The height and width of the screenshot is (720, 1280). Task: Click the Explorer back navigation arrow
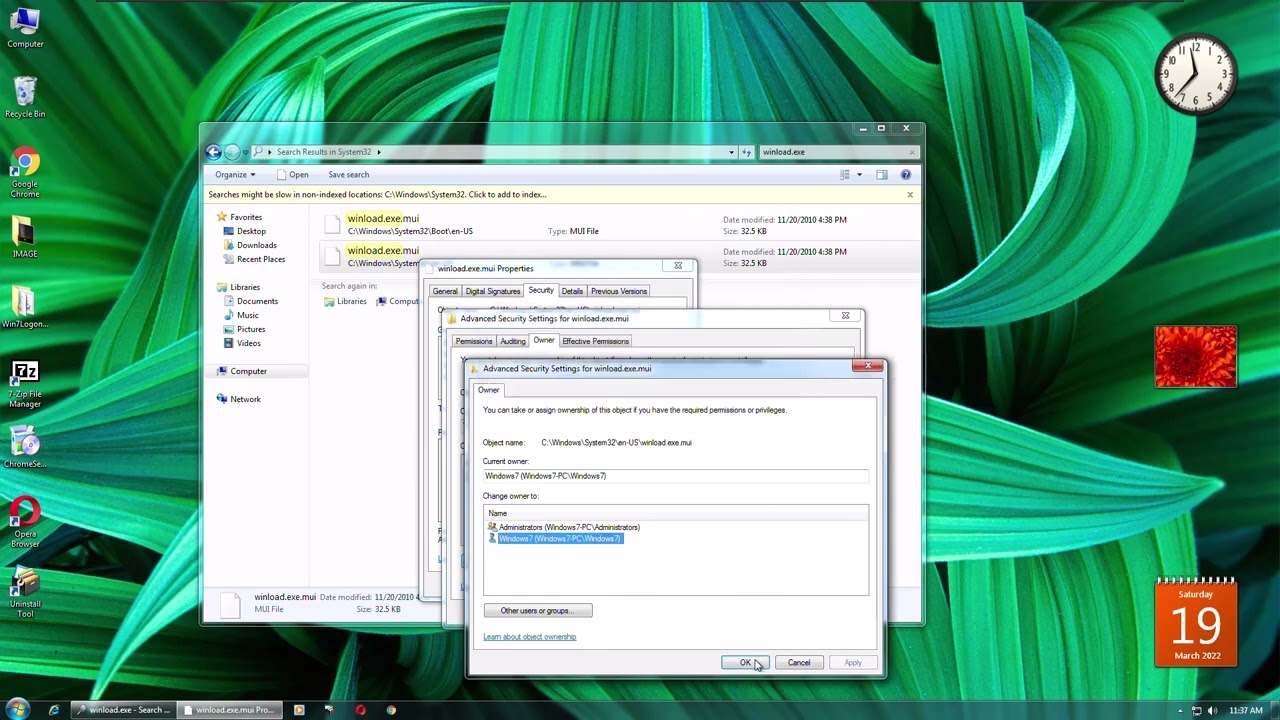tap(213, 152)
